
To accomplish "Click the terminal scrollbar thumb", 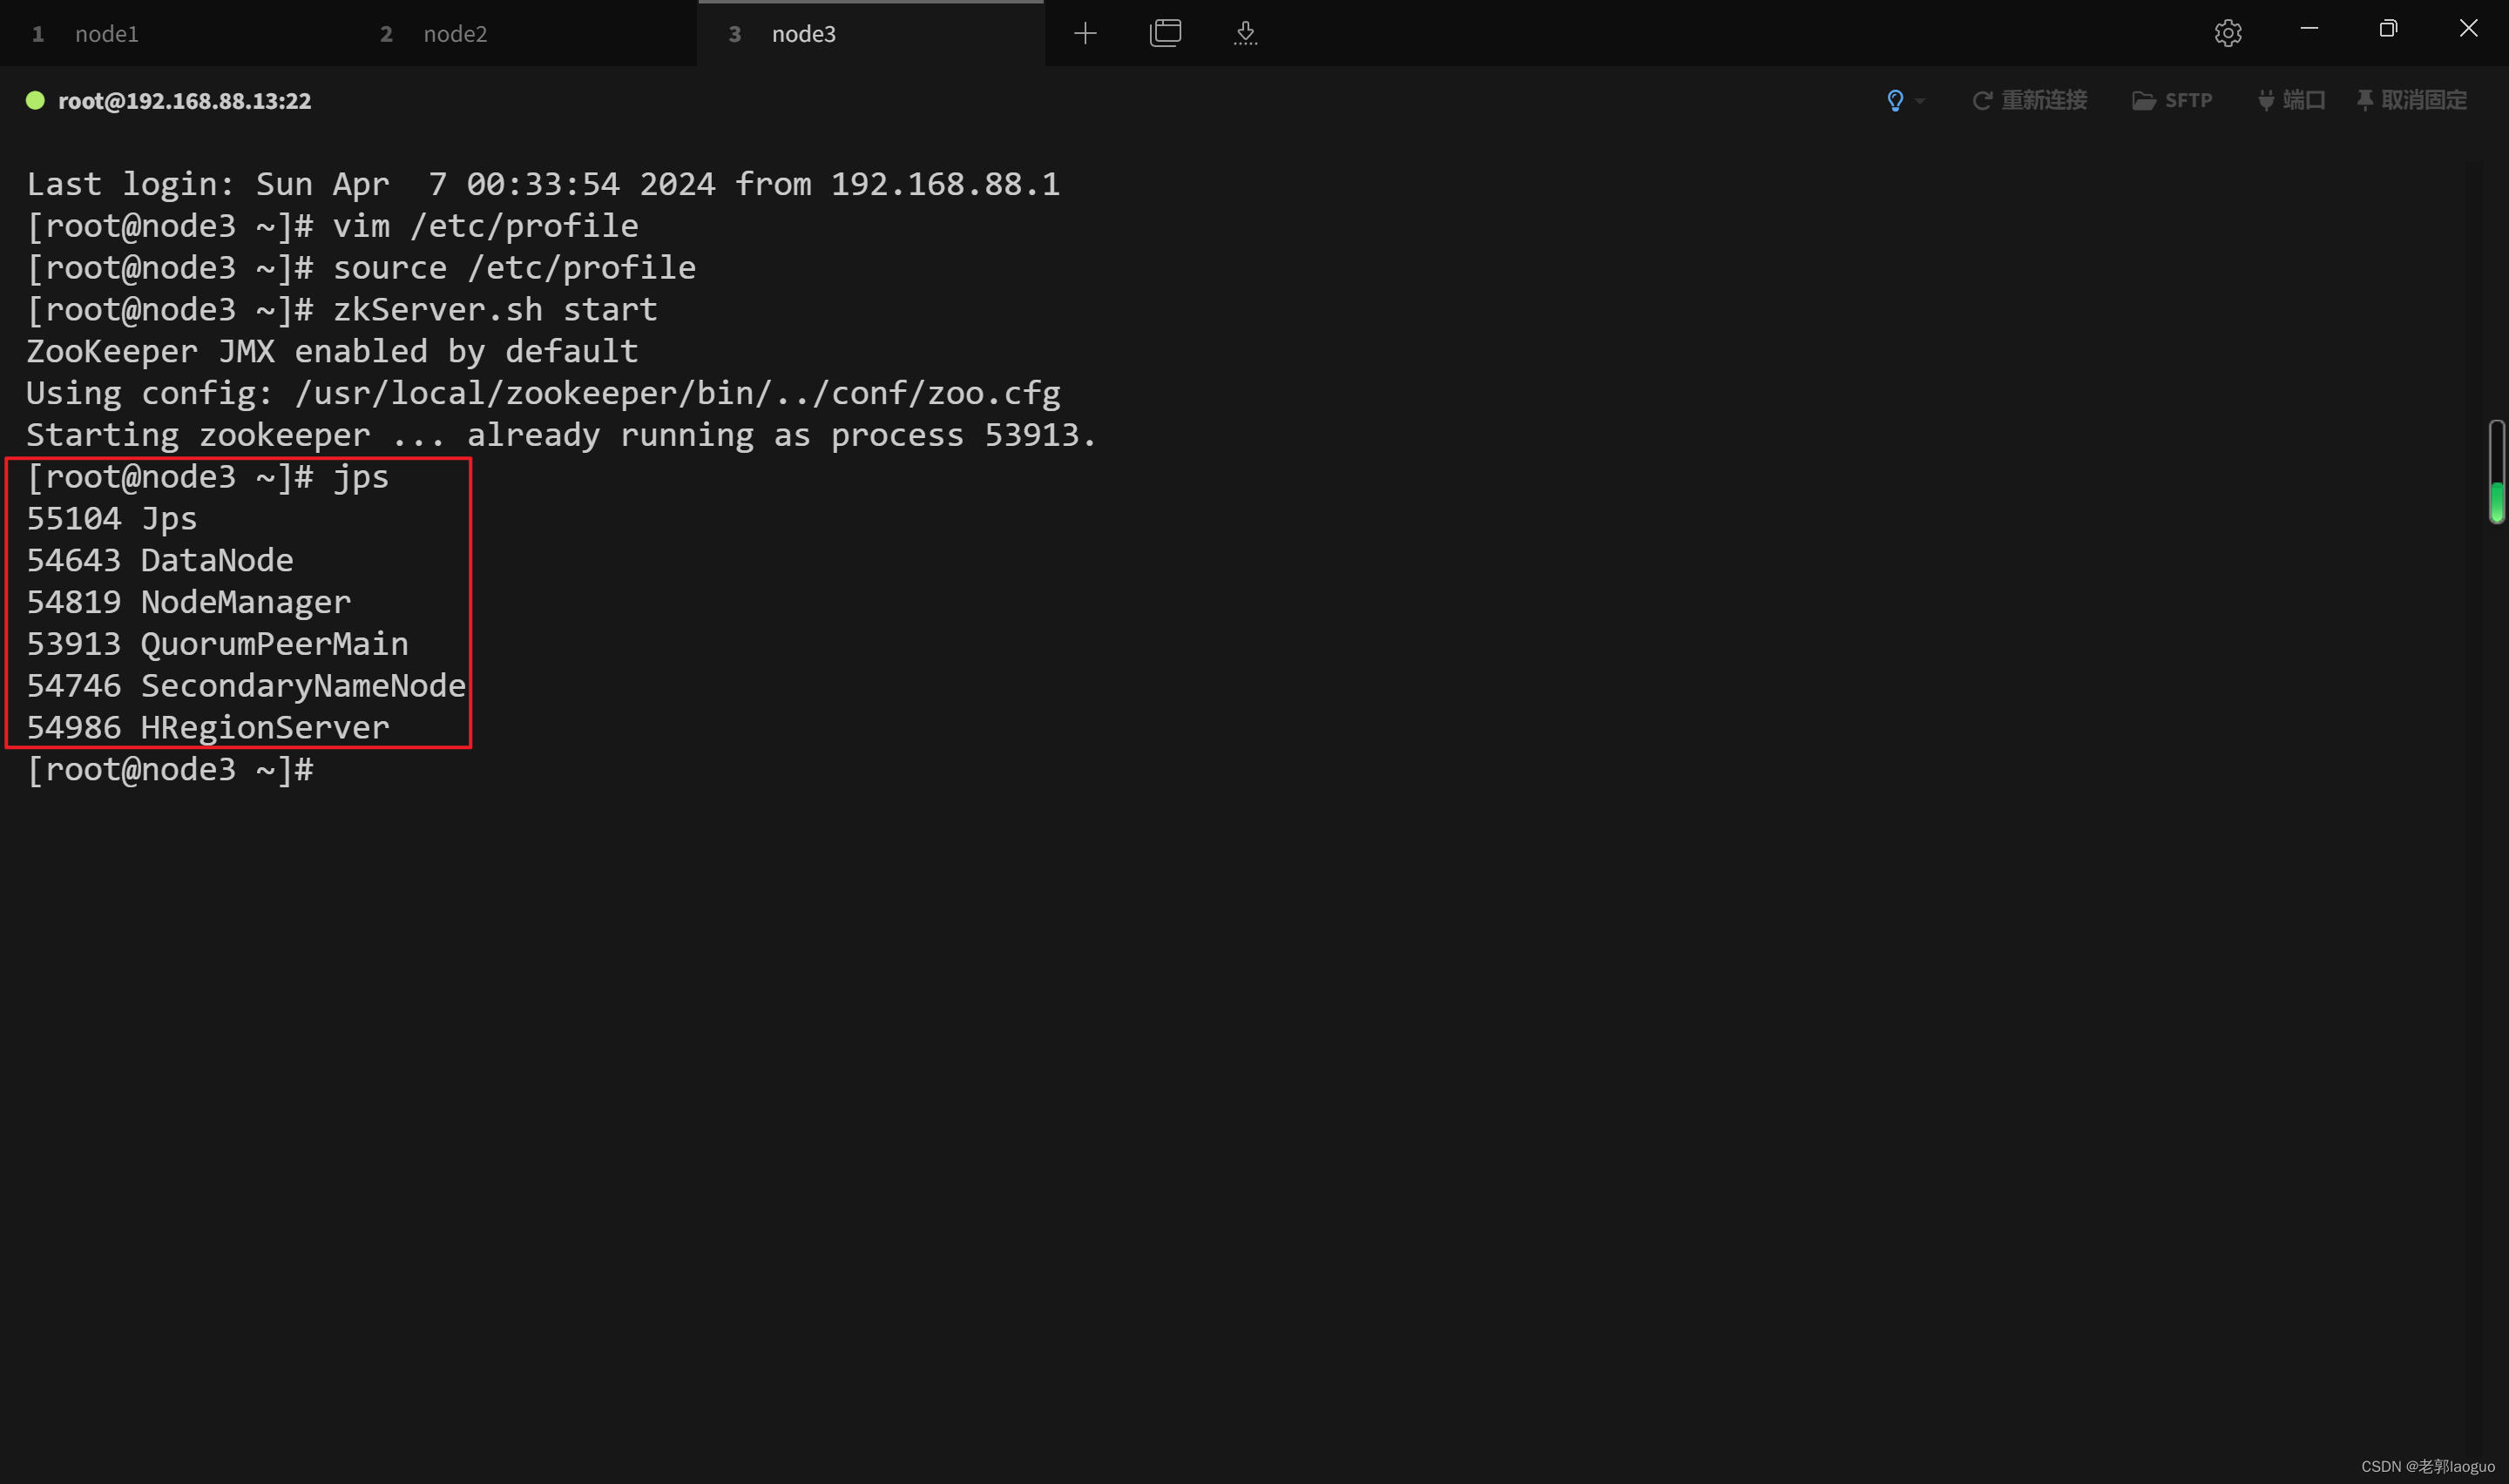I will 2496,472.
